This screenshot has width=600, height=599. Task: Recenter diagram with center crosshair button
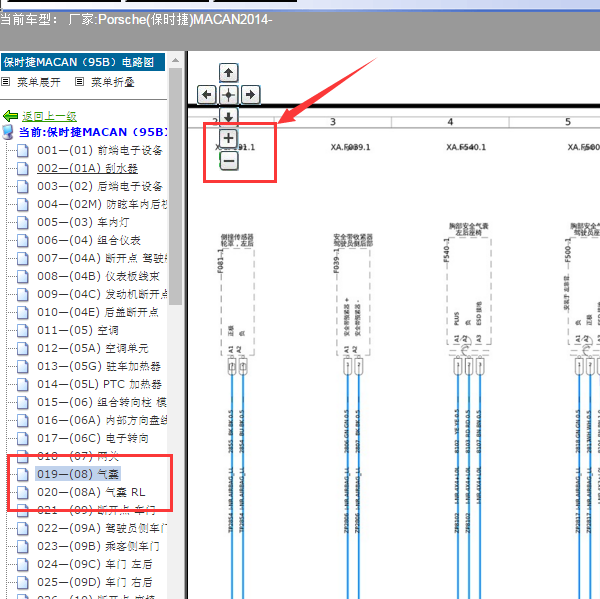click(228, 95)
